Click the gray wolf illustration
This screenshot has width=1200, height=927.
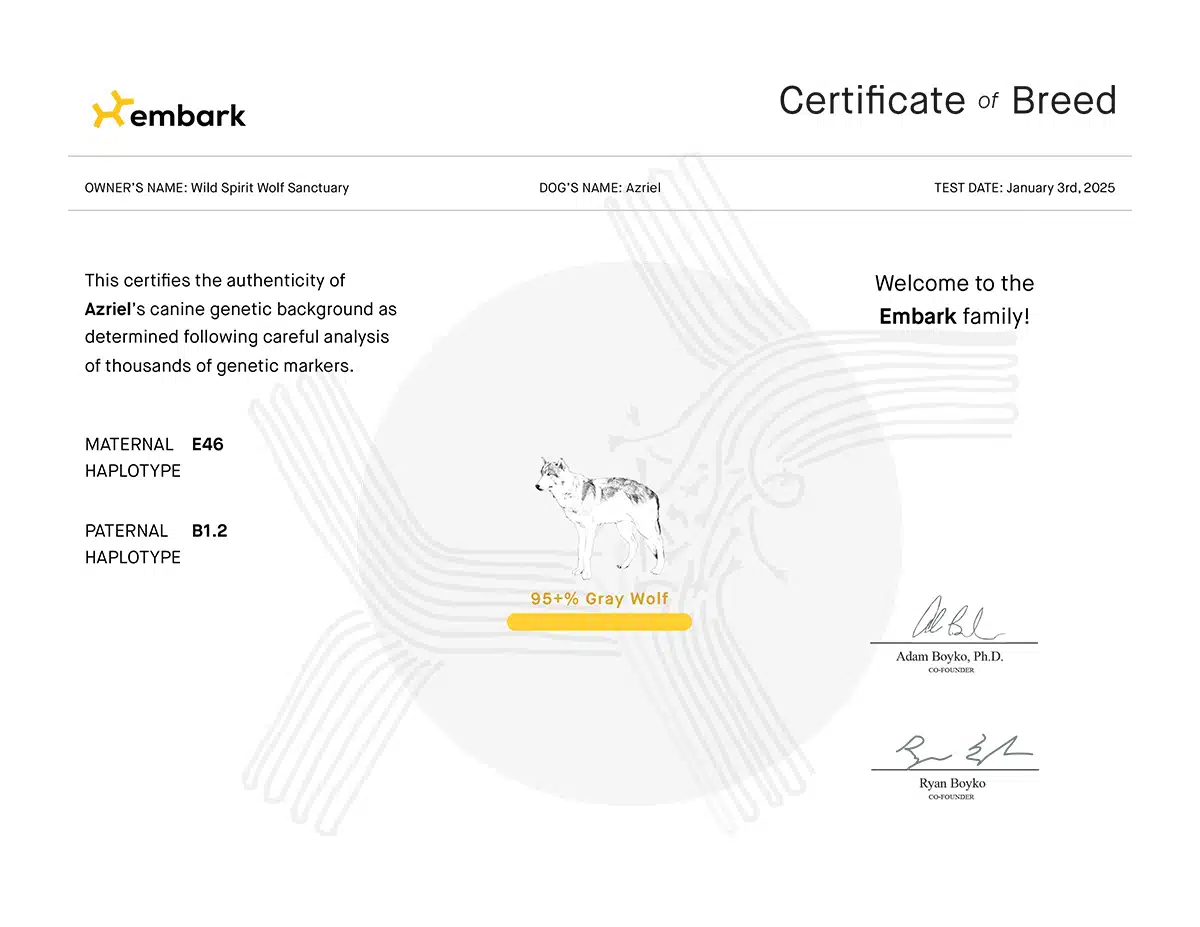598,514
